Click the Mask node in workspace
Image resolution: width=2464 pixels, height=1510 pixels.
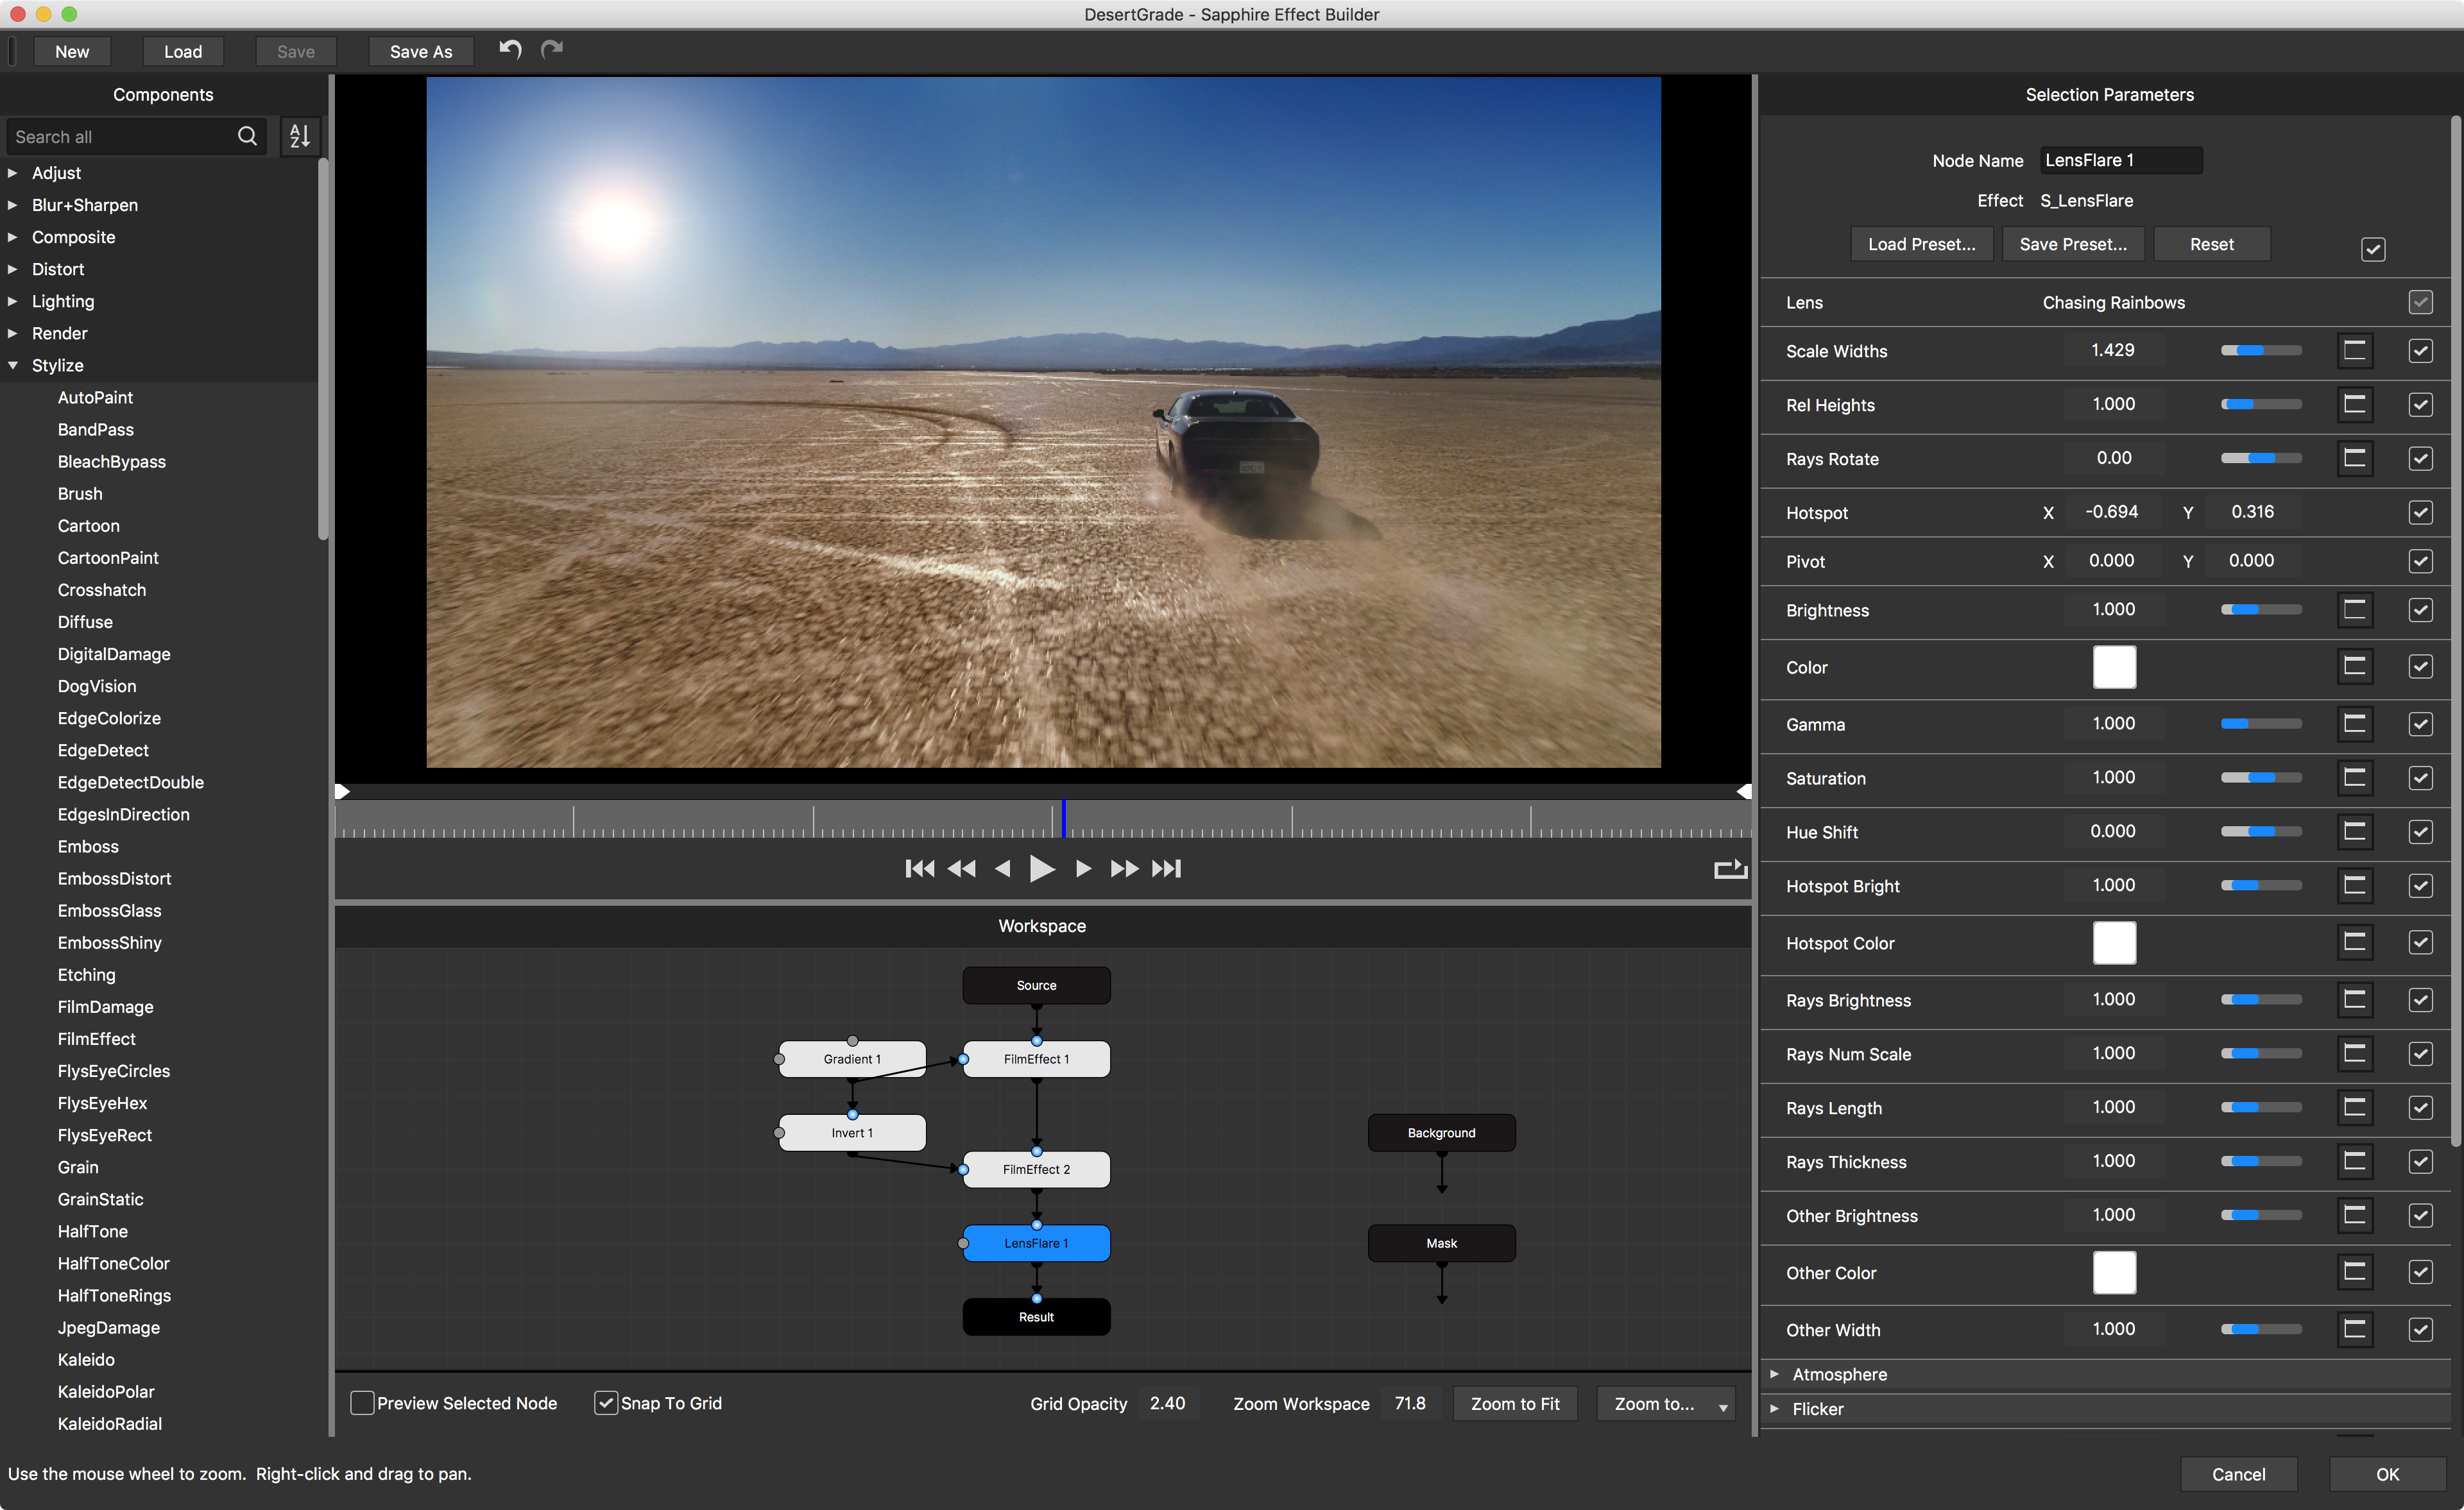1440,1243
